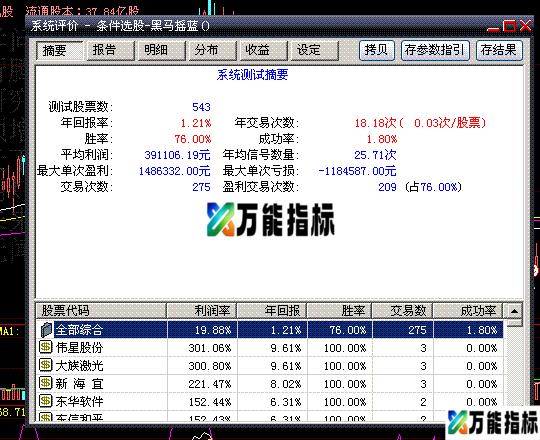The image size is (540, 440).
Task: Maximize the 系统评价 window
Action: pyautogui.click(x=509, y=27)
